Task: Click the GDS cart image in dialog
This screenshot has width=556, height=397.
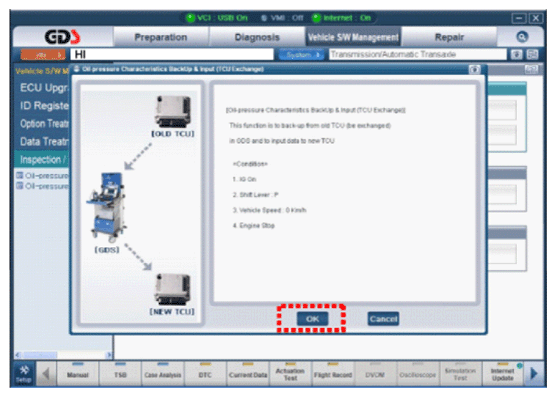Action: [x=106, y=207]
